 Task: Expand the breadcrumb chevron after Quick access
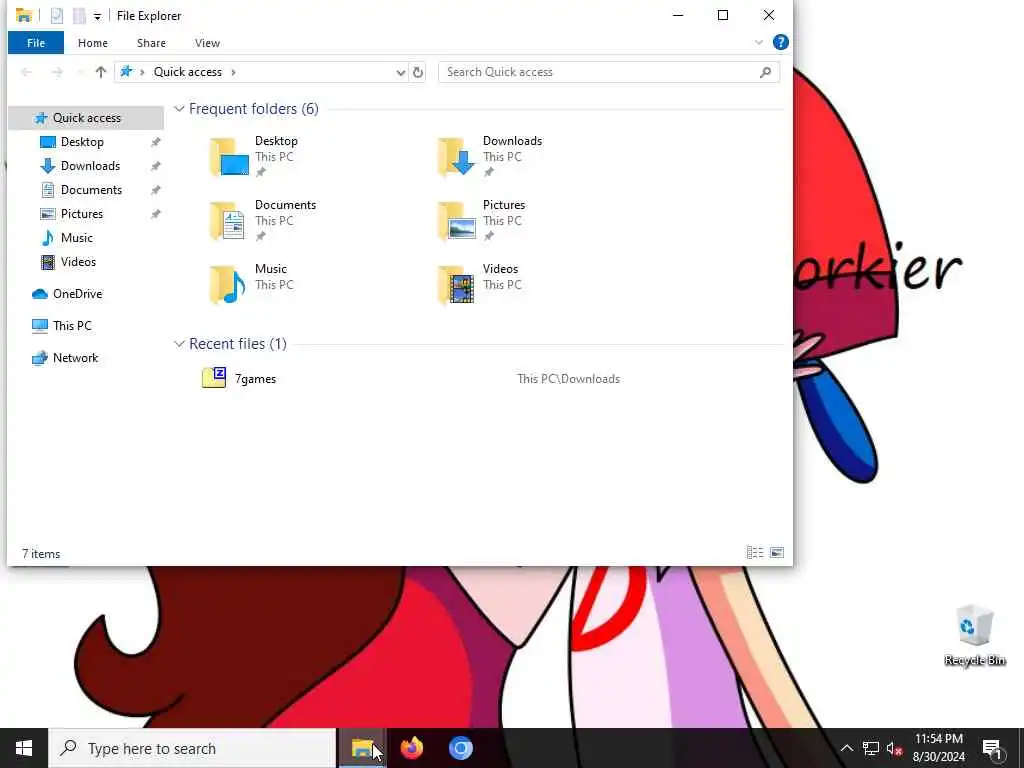(233, 72)
